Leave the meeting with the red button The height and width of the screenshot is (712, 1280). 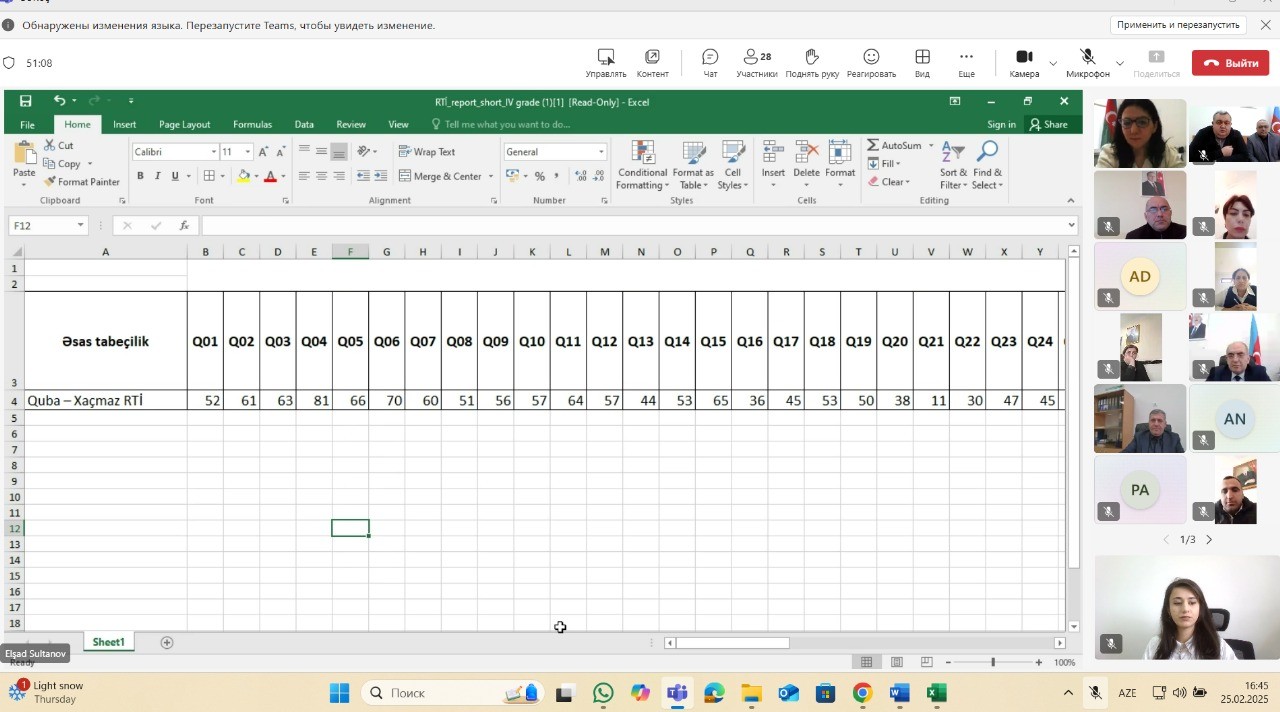pos(1230,63)
